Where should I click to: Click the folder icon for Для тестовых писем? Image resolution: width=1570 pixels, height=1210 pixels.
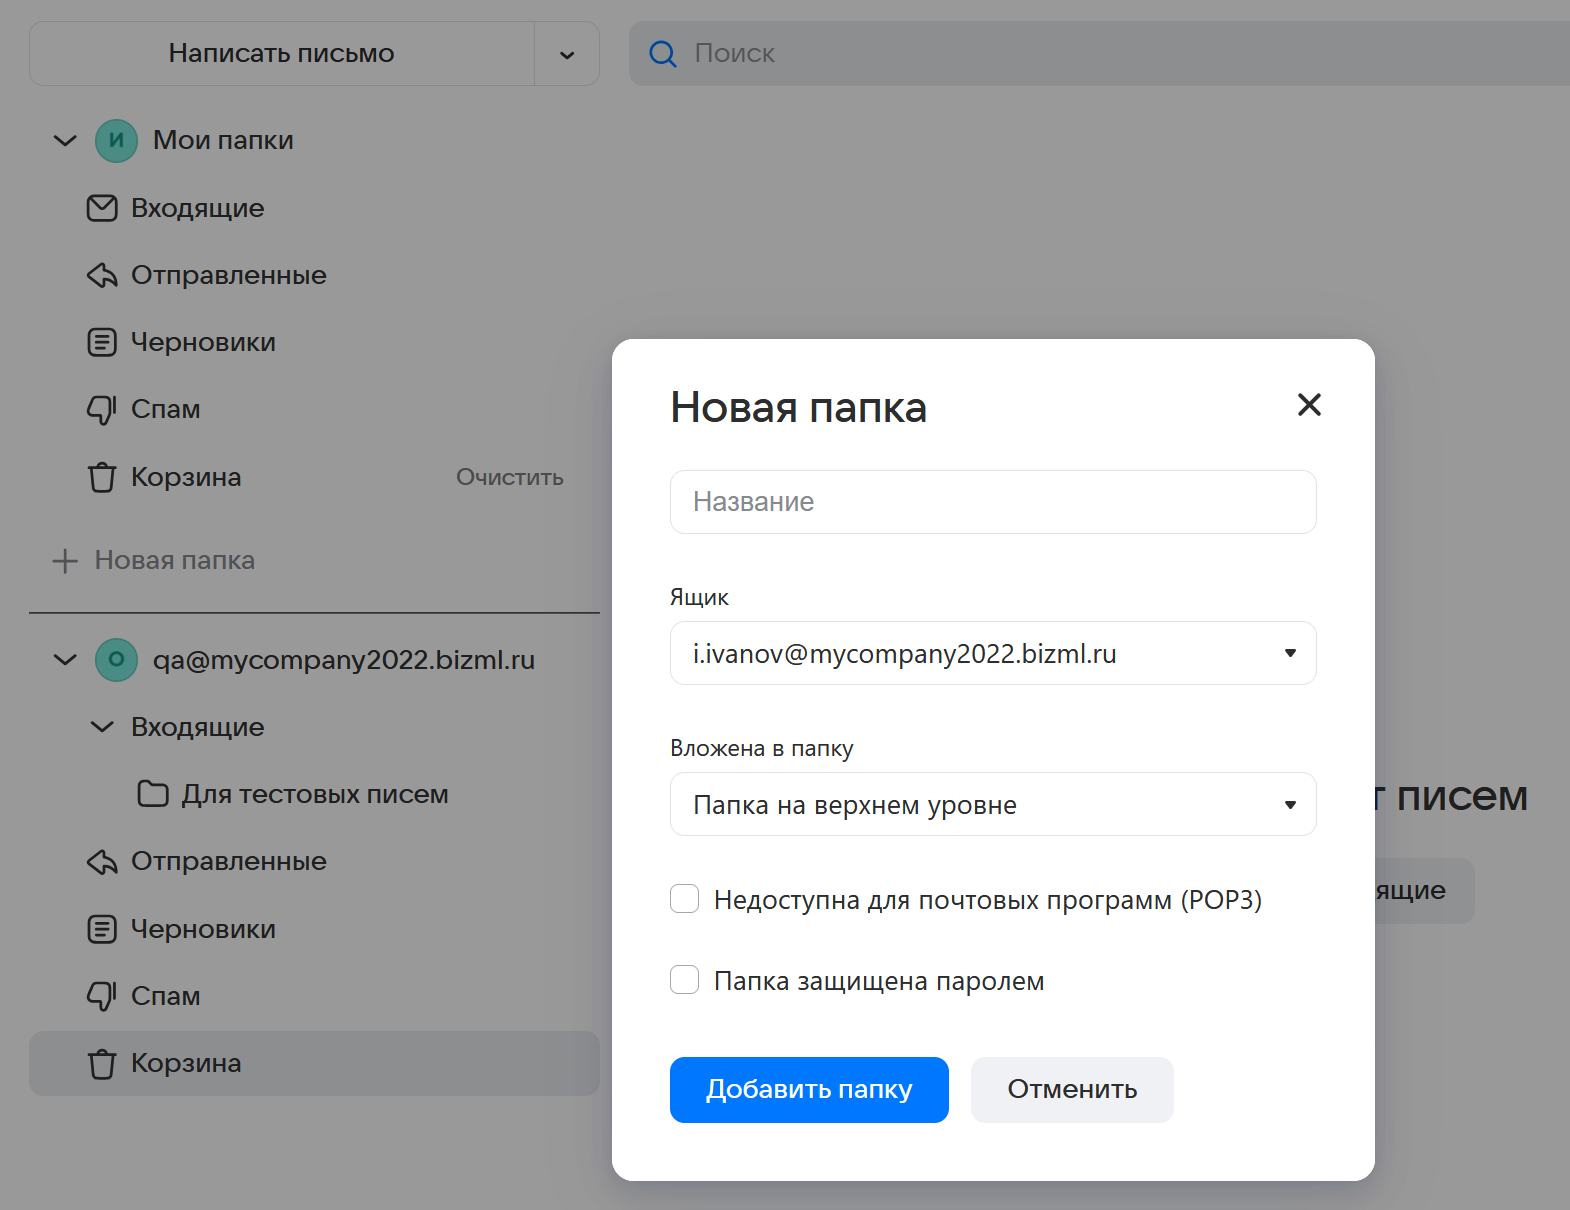pos(152,794)
